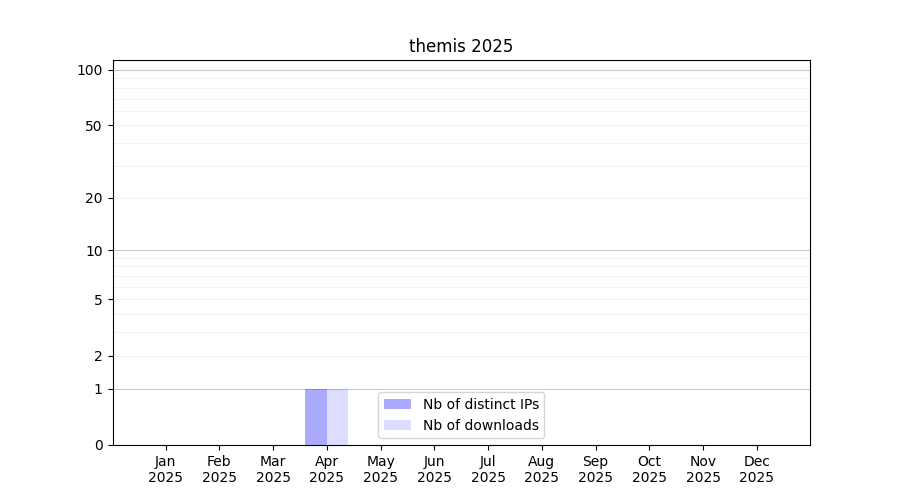Select the 'Nb of downloads' legend label
Viewport: 900px width, 500px height.
(480, 425)
